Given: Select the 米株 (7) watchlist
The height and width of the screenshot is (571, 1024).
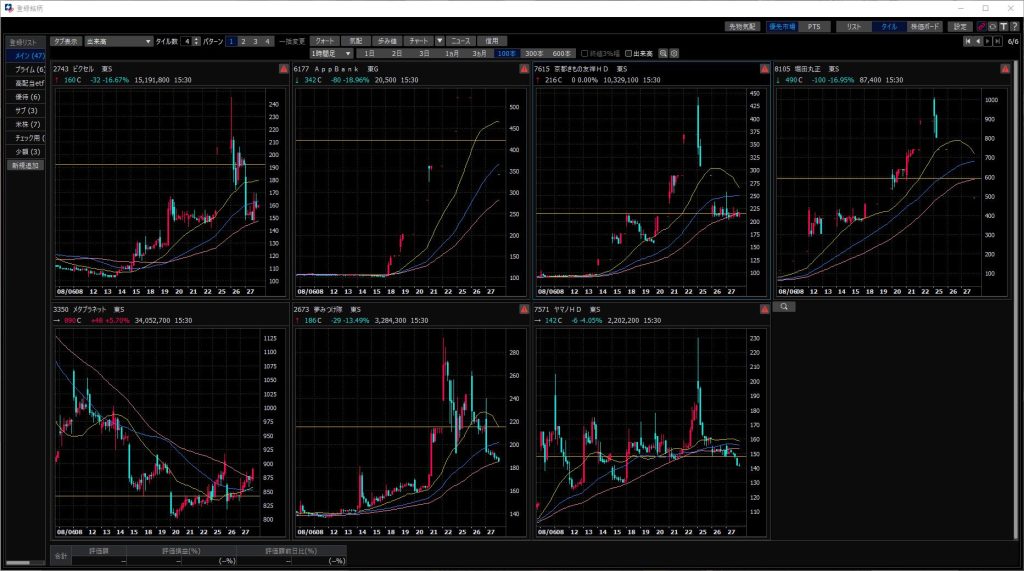Looking at the screenshot, I should pos(25,124).
